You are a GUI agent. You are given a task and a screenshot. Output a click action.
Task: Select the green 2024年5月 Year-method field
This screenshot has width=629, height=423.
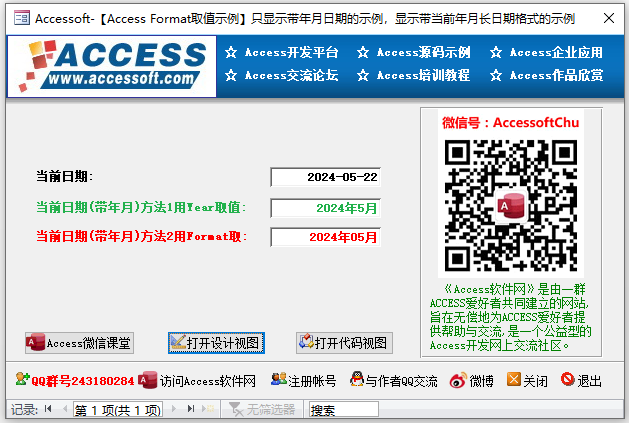[325, 208]
